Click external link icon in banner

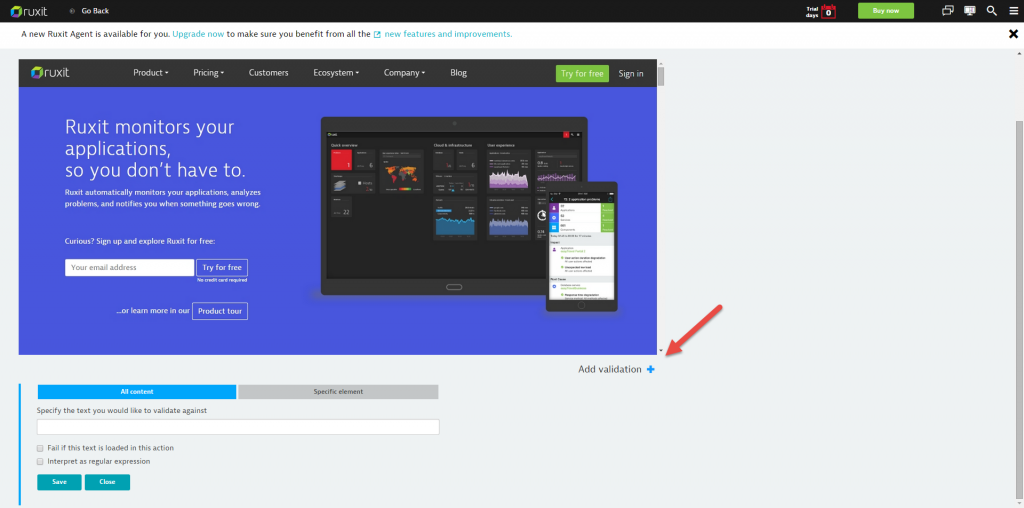[377, 34]
